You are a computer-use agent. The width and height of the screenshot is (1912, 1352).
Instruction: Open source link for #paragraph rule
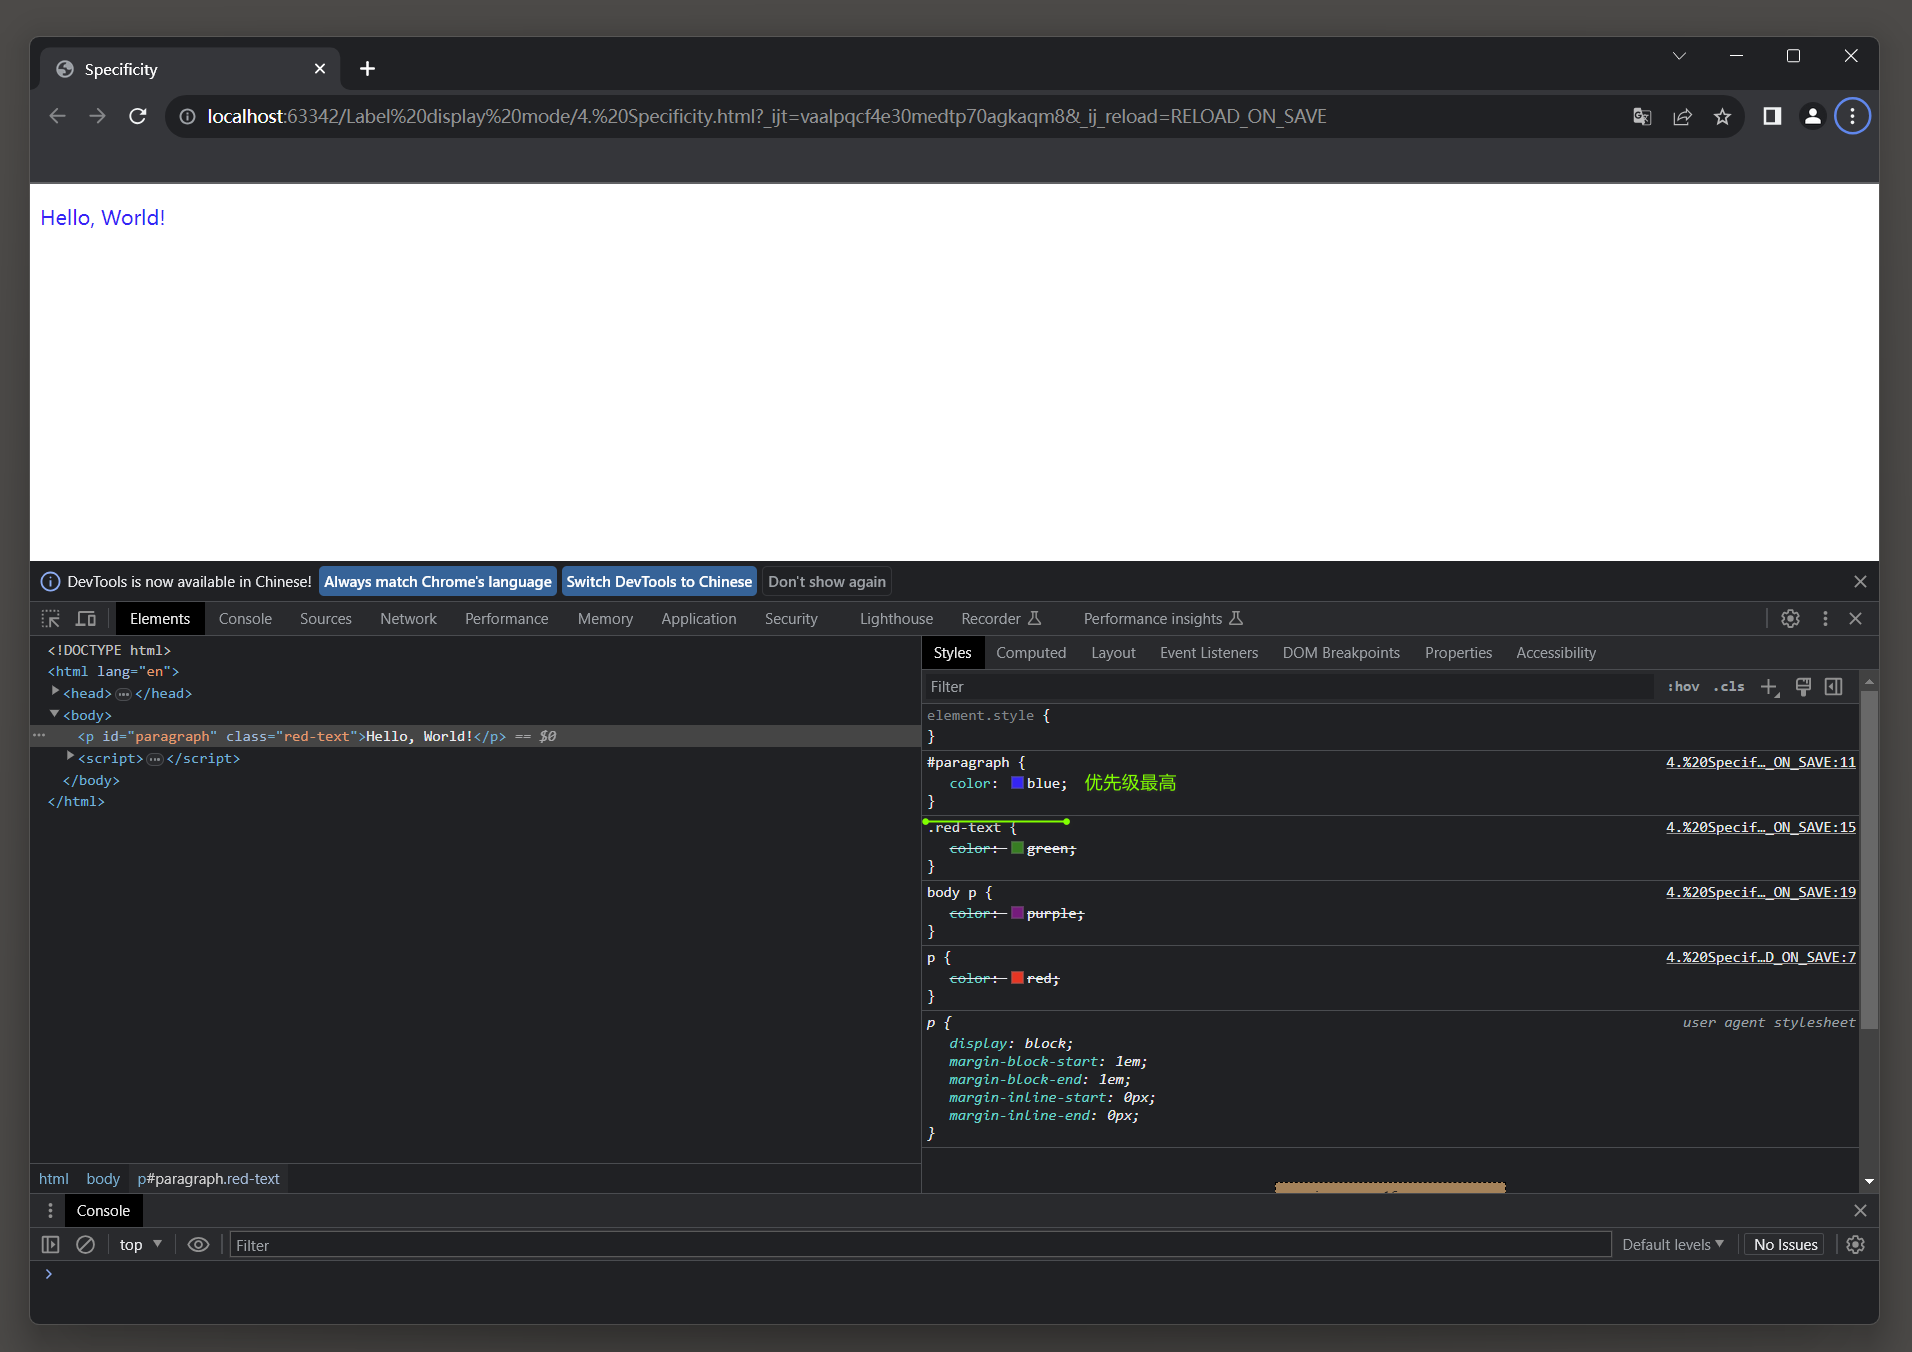(1760, 762)
